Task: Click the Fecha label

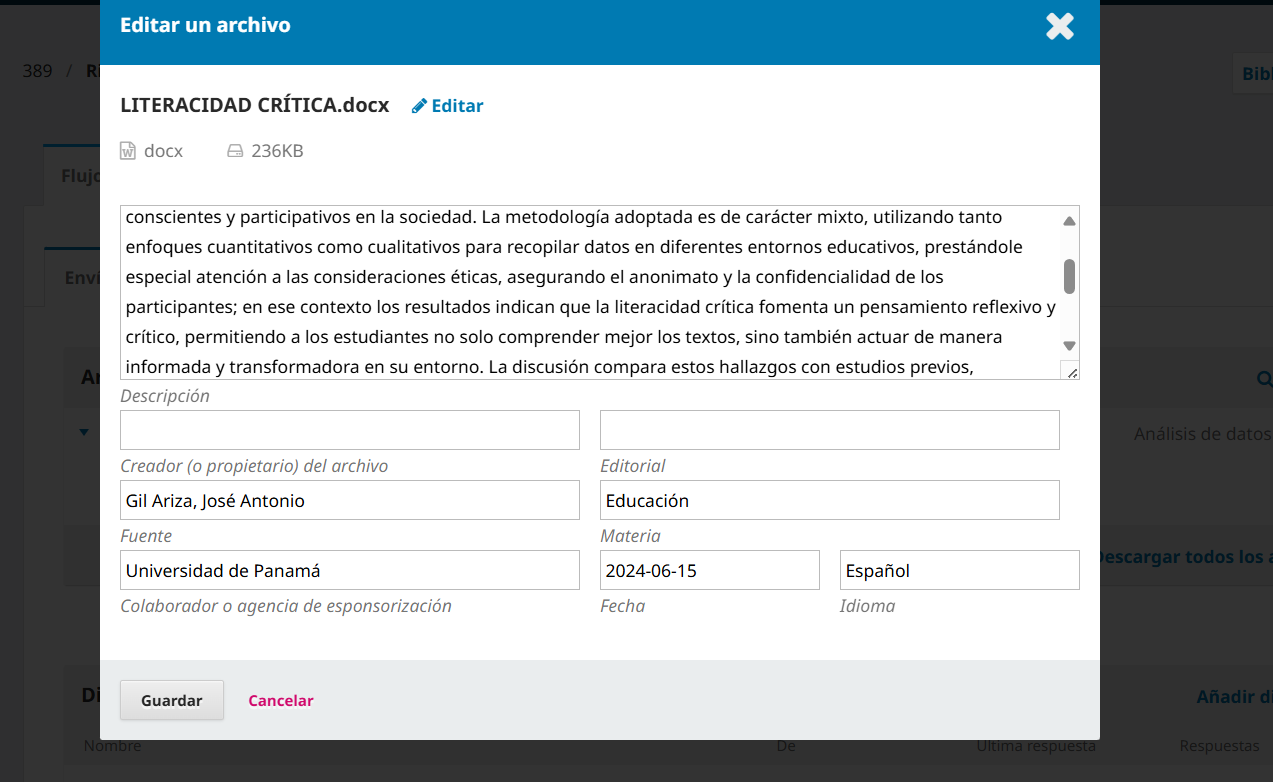Action: [x=622, y=606]
